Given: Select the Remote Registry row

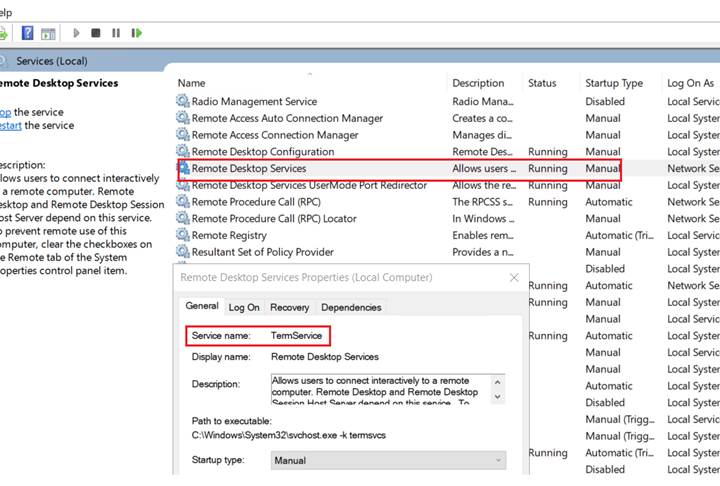Looking at the screenshot, I should coord(229,236).
